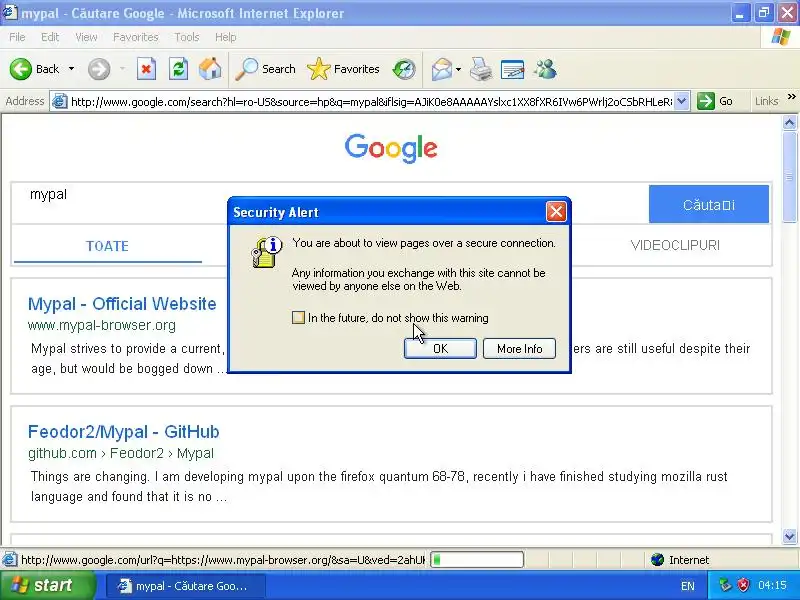Click the Refresh page icon

pos(178,69)
